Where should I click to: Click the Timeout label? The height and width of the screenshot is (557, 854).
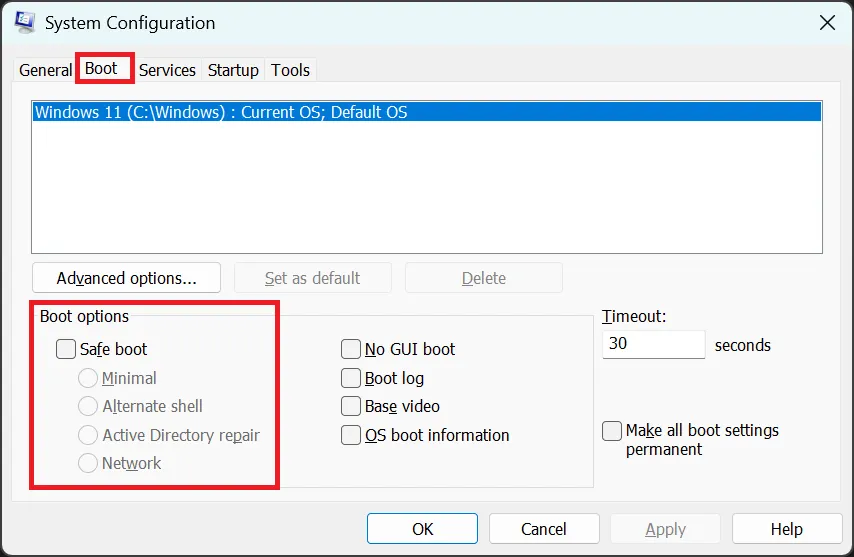[x=633, y=316]
